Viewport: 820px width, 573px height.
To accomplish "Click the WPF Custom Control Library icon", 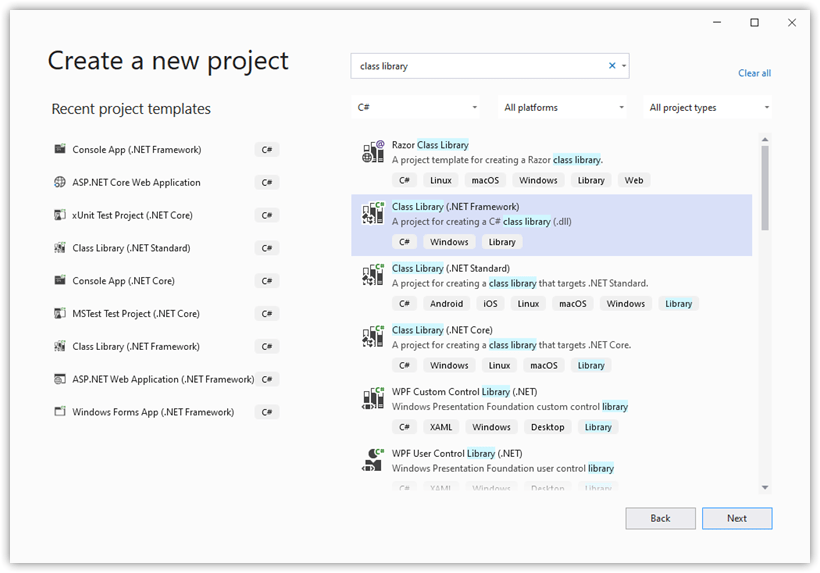I will pyautogui.click(x=373, y=398).
